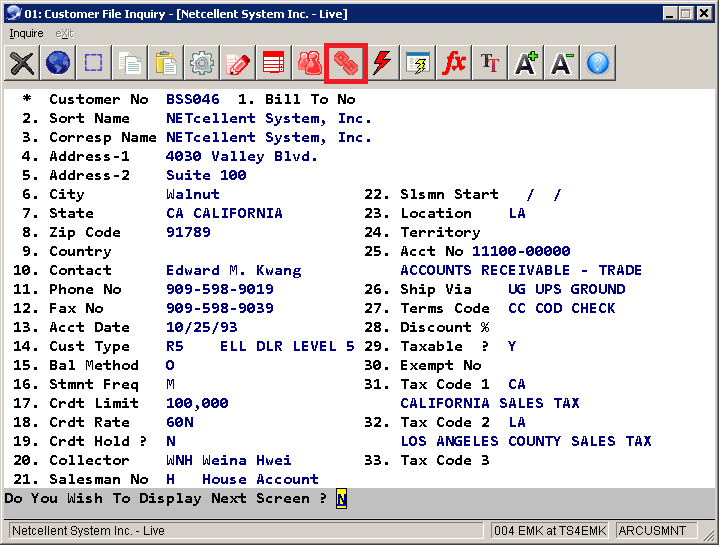Viewport: 719px width, 545px height.
Task: Click the Location LA value
Action: click(x=517, y=213)
